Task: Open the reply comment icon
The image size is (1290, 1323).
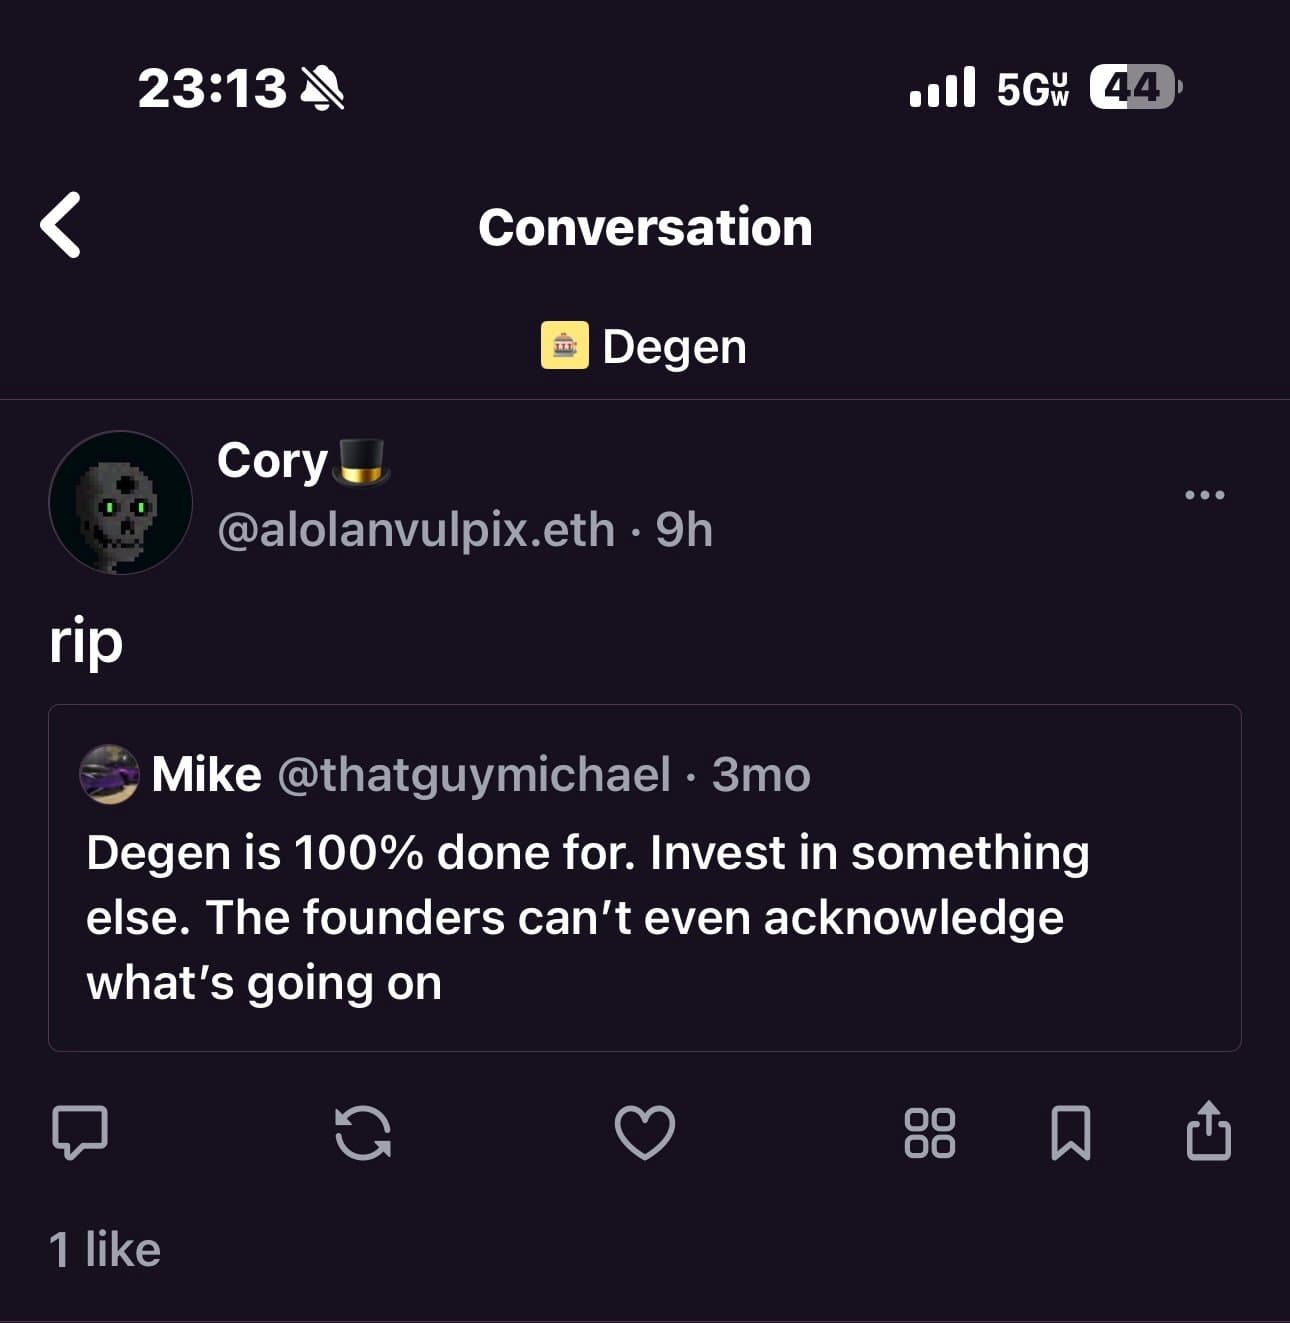Action: pyautogui.click(x=80, y=1132)
